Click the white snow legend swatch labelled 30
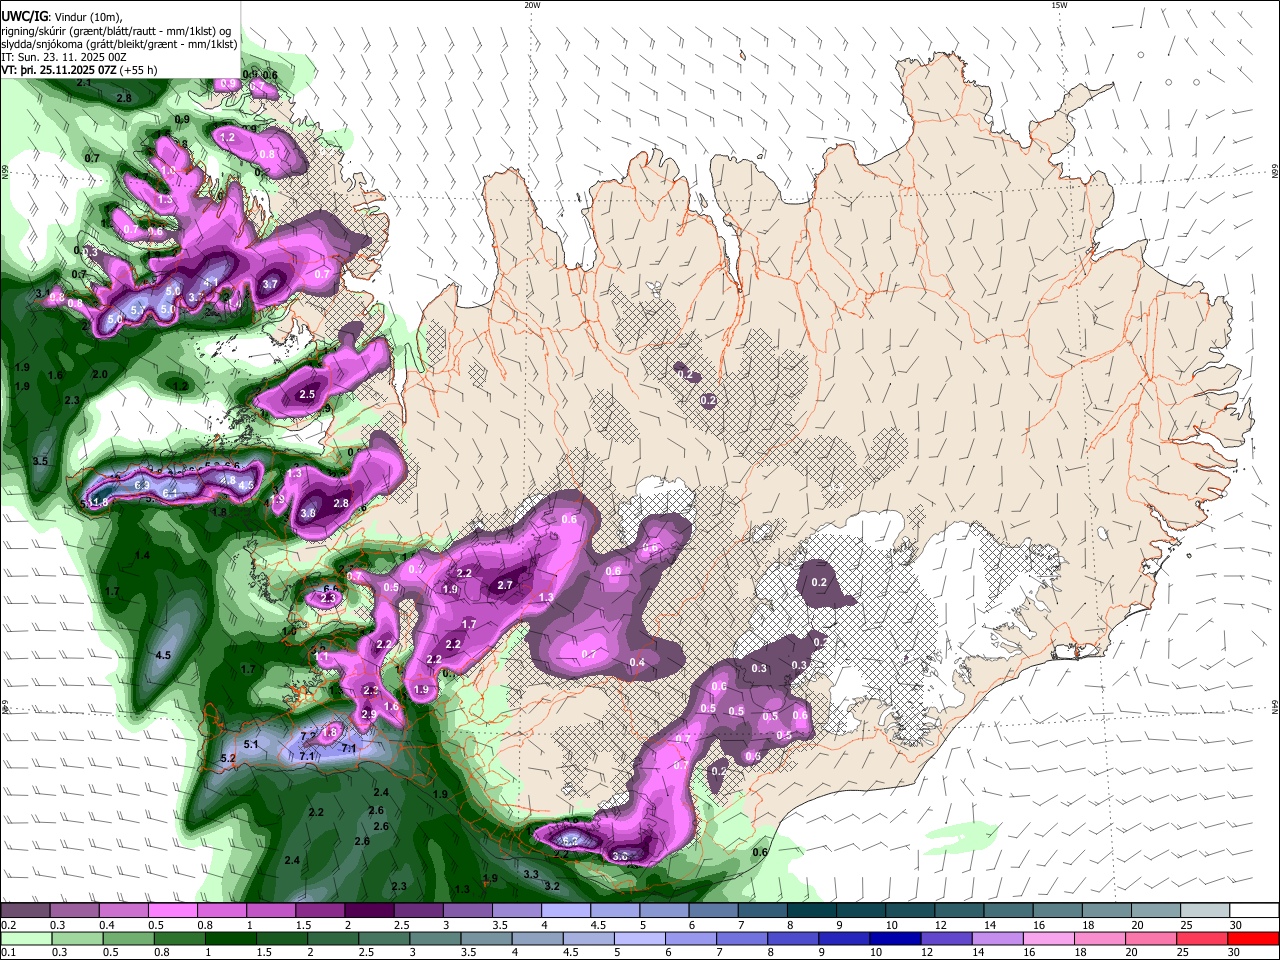Screen dimensions: 1280x960 pos(1254,910)
